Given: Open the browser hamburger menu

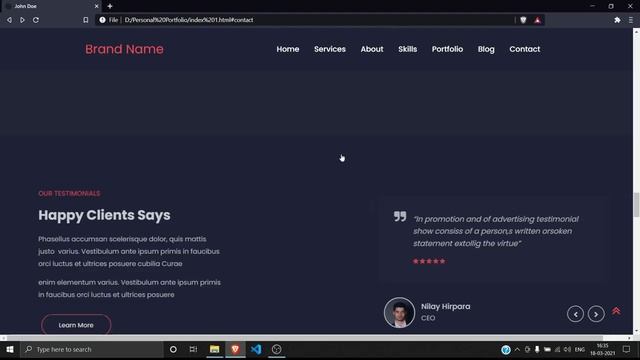Looking at the screenshot, I should pos(631,20).
